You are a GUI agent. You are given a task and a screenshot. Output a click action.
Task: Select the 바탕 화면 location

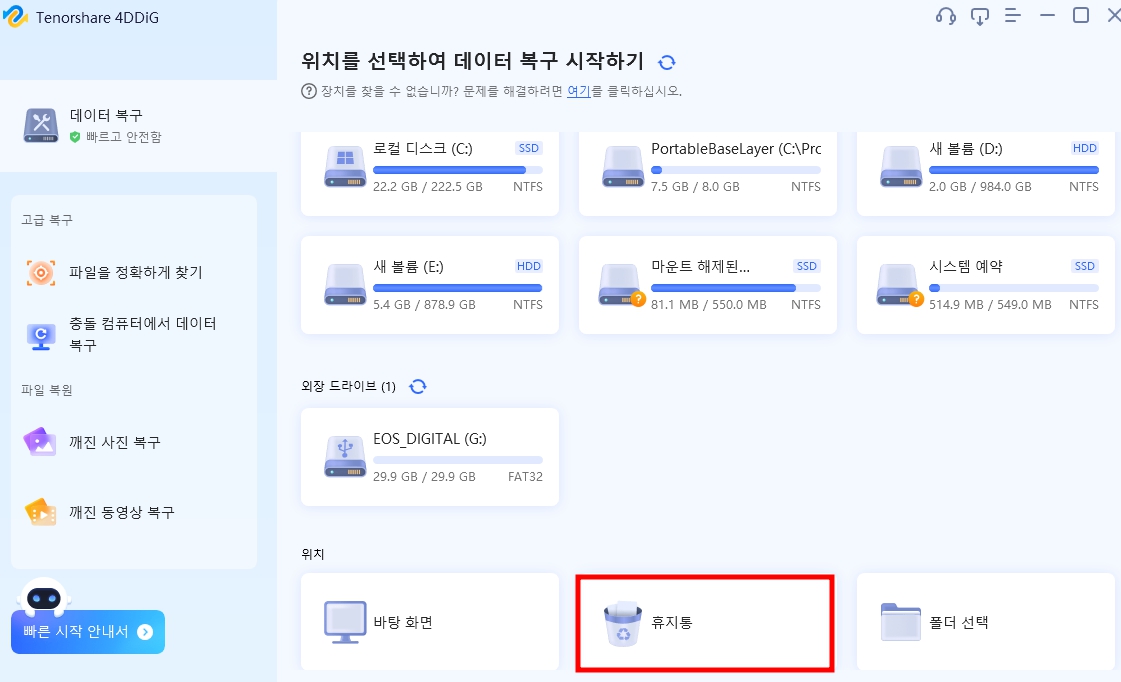(x=430, y=622)
